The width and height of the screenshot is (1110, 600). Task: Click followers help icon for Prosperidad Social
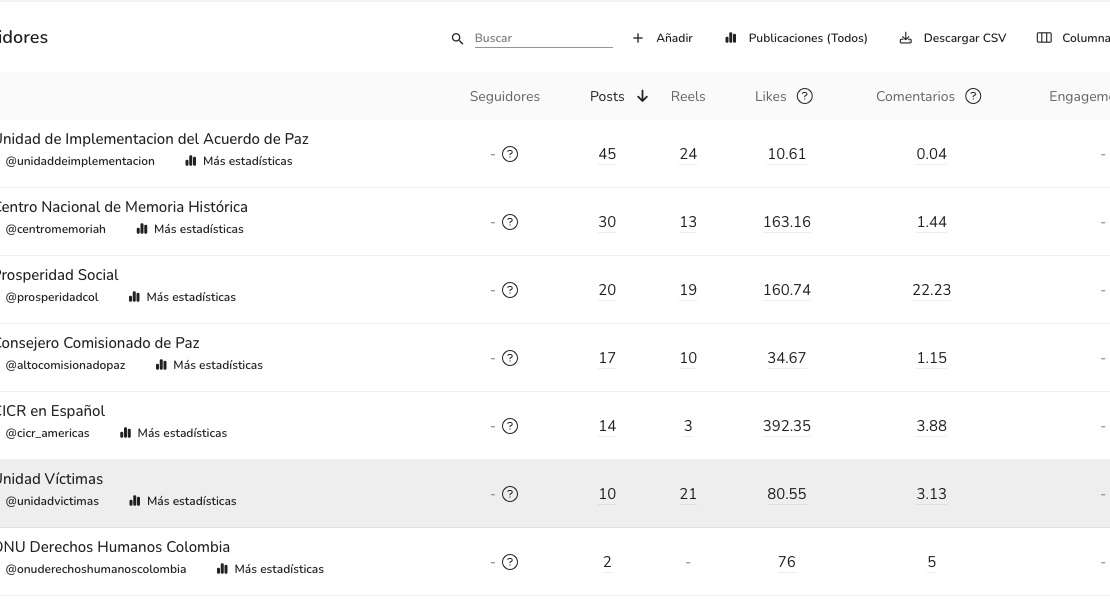(x=510, y=290)
